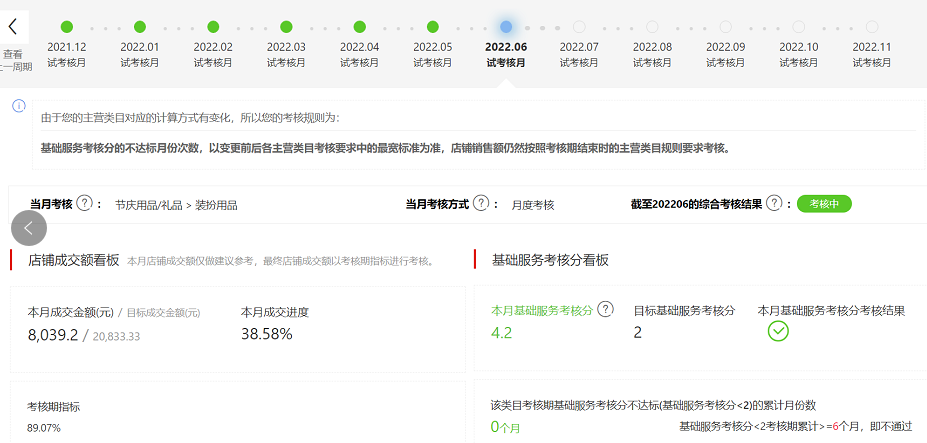The width and height of the screenshot is (927, 443).
Task: Click the green 考核中 status badge
Action: click(x=824, y=204)
